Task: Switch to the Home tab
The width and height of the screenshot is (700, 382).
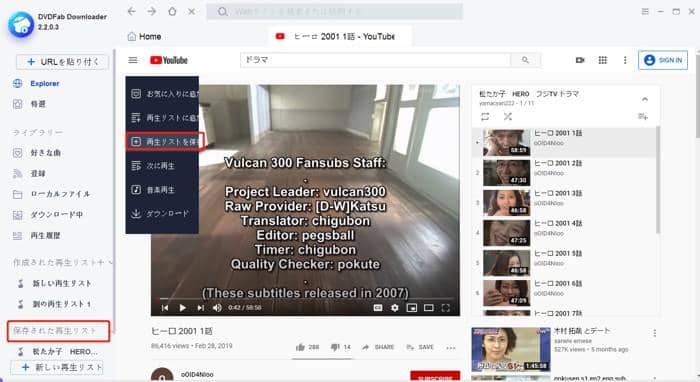Action: 144,37
